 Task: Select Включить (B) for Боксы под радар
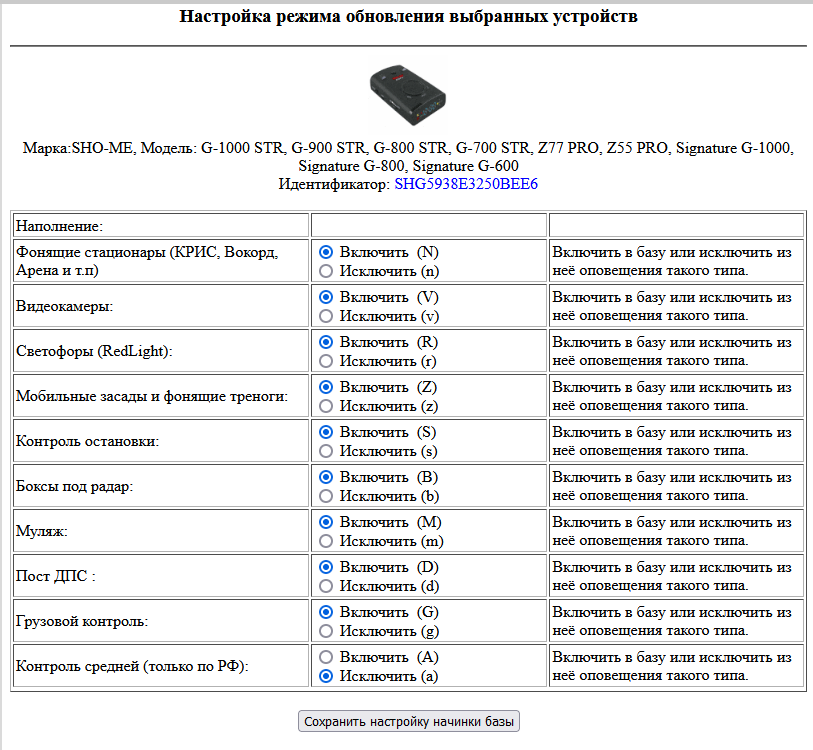point(326,477)
